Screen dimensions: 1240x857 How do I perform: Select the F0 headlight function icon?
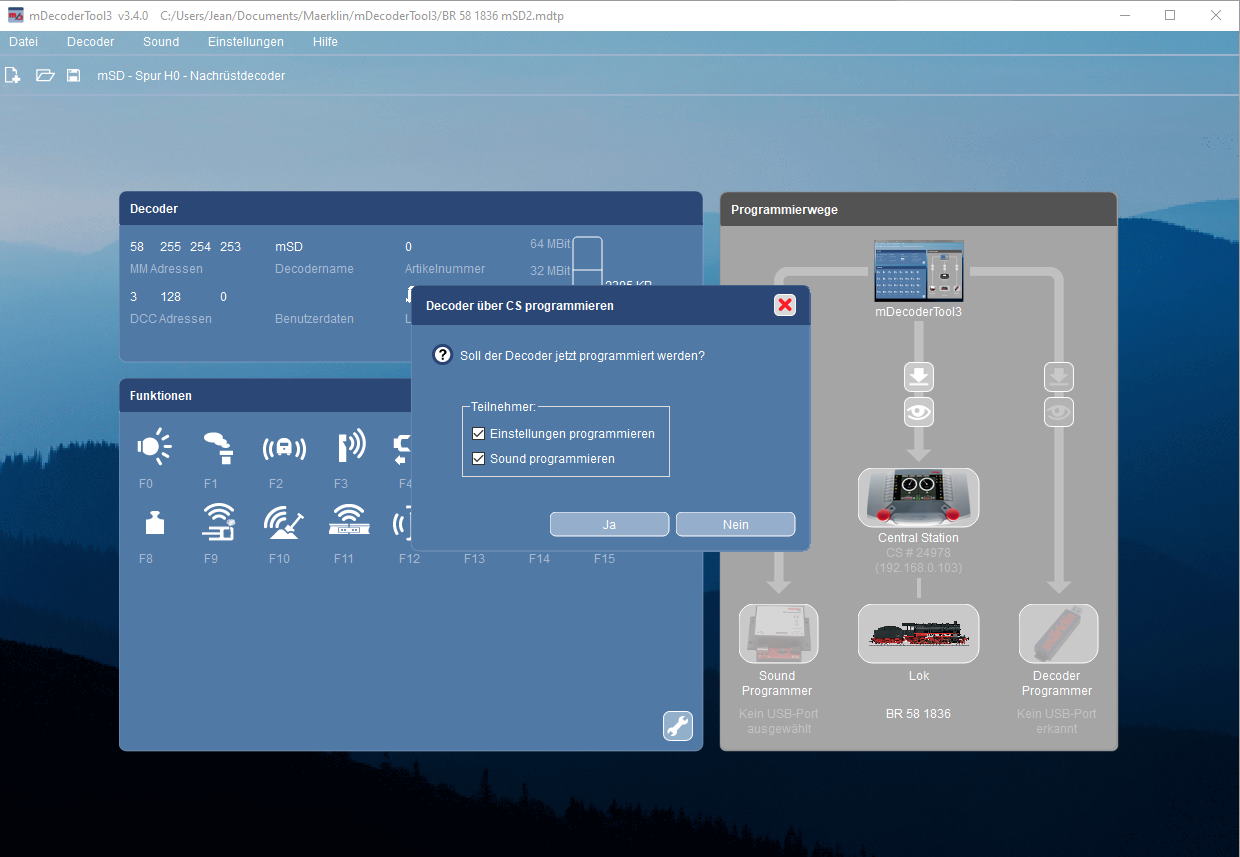[x=154, y=446]
